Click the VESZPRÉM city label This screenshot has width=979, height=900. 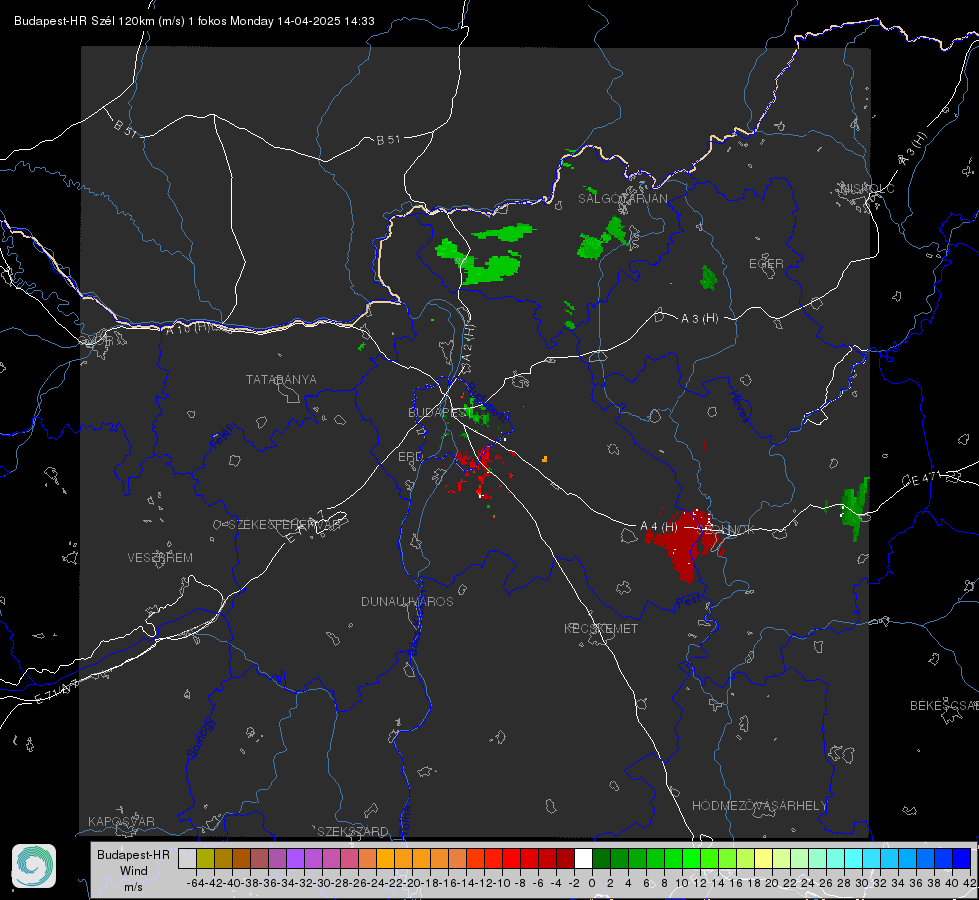[160, 557]
